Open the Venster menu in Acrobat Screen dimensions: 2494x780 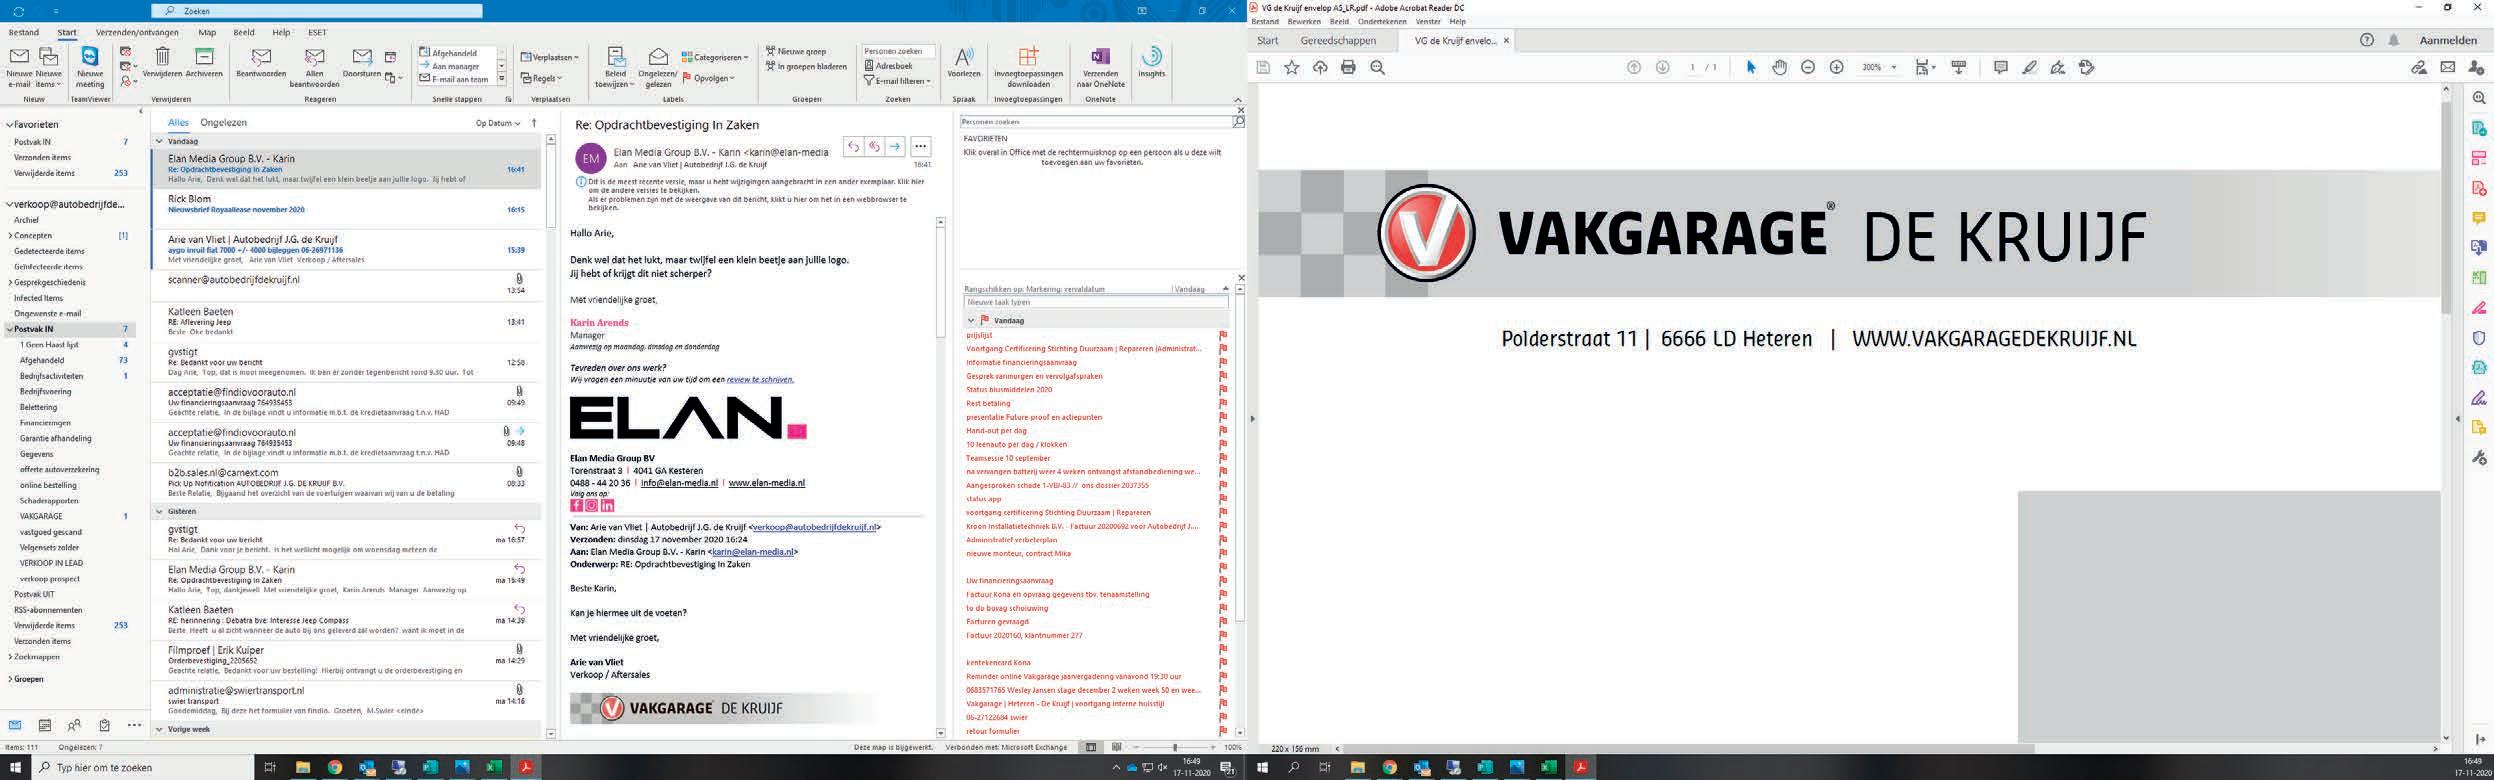coord(1428,21)
